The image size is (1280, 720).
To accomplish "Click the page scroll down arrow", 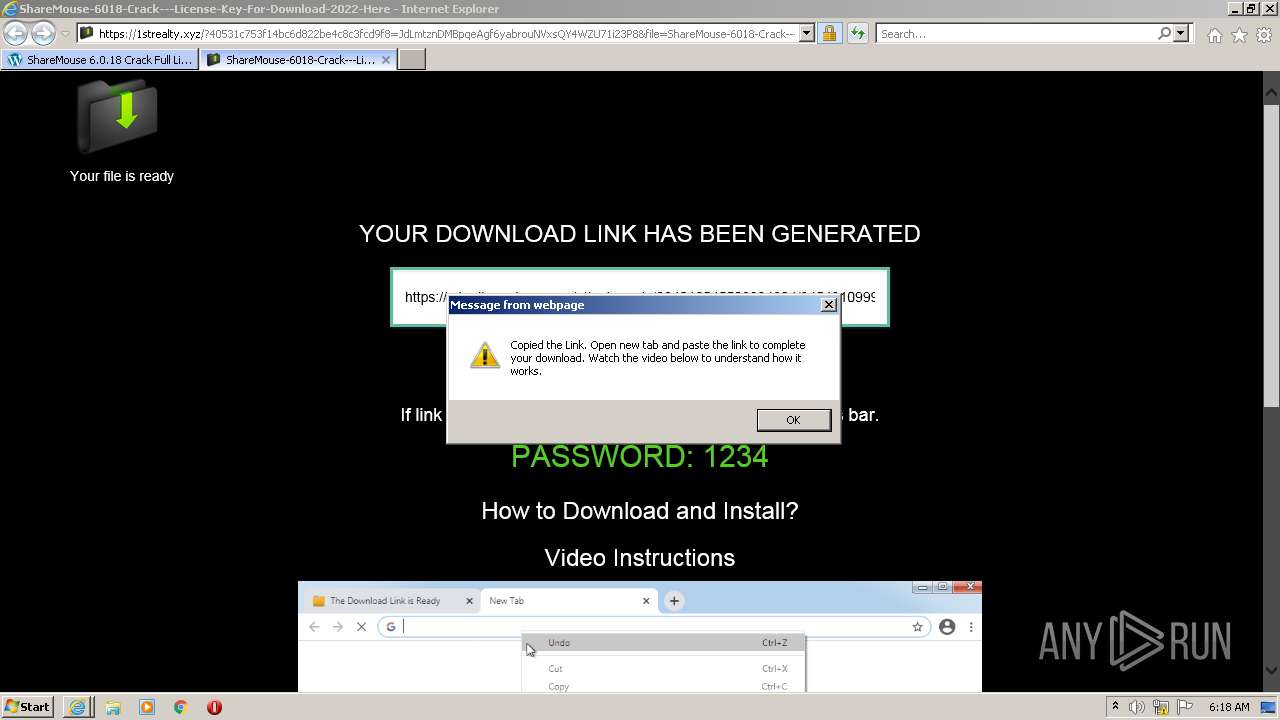I will pyautogui.click(x=1271, y=671).
